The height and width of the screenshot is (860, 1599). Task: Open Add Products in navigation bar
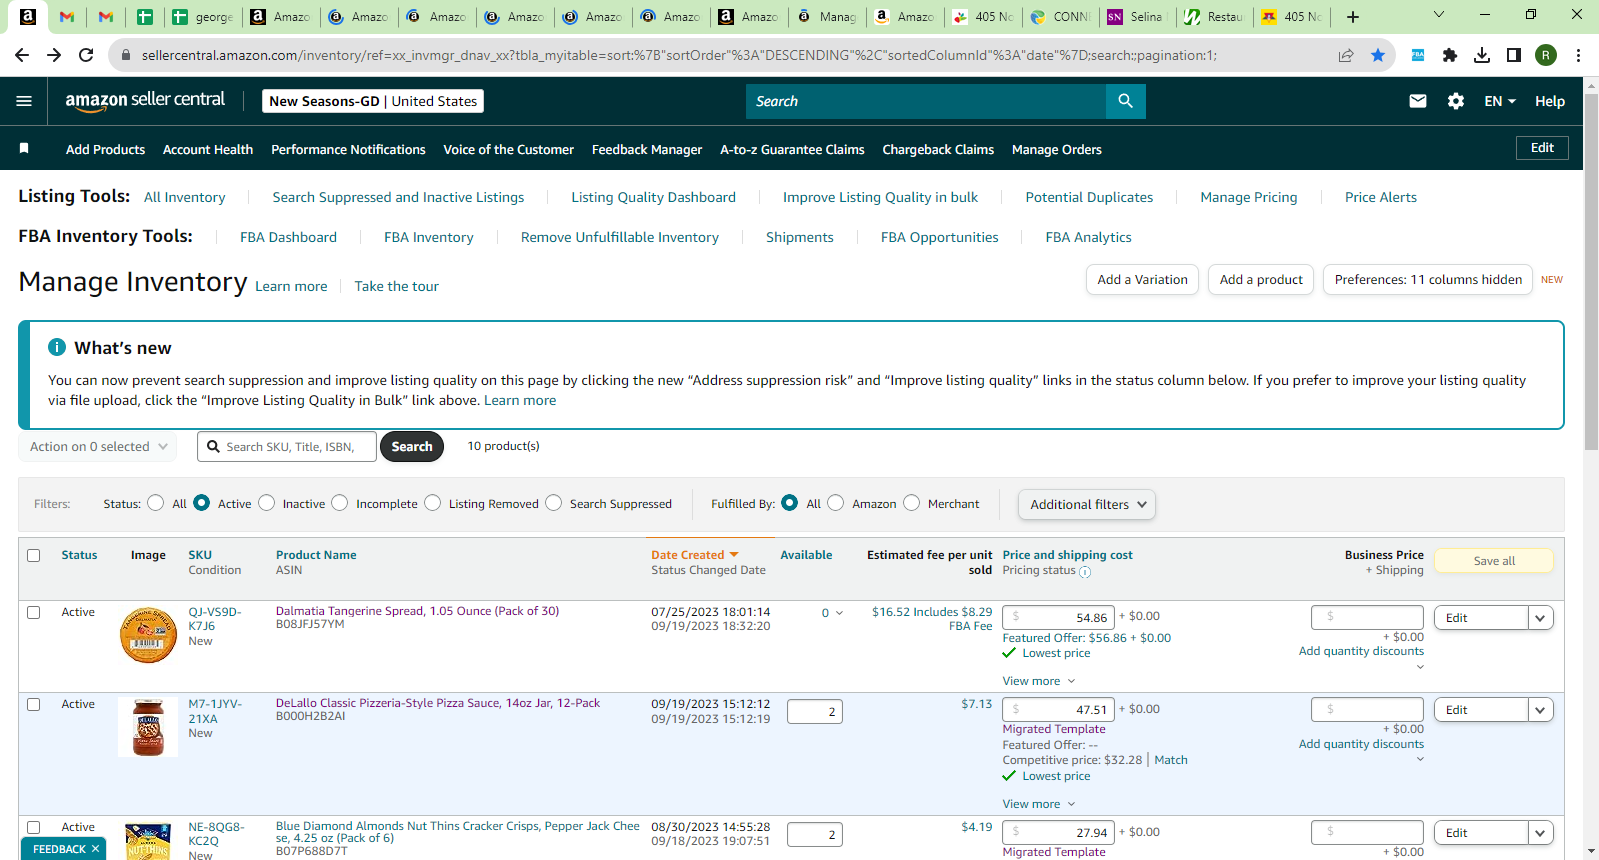point(105,149)
